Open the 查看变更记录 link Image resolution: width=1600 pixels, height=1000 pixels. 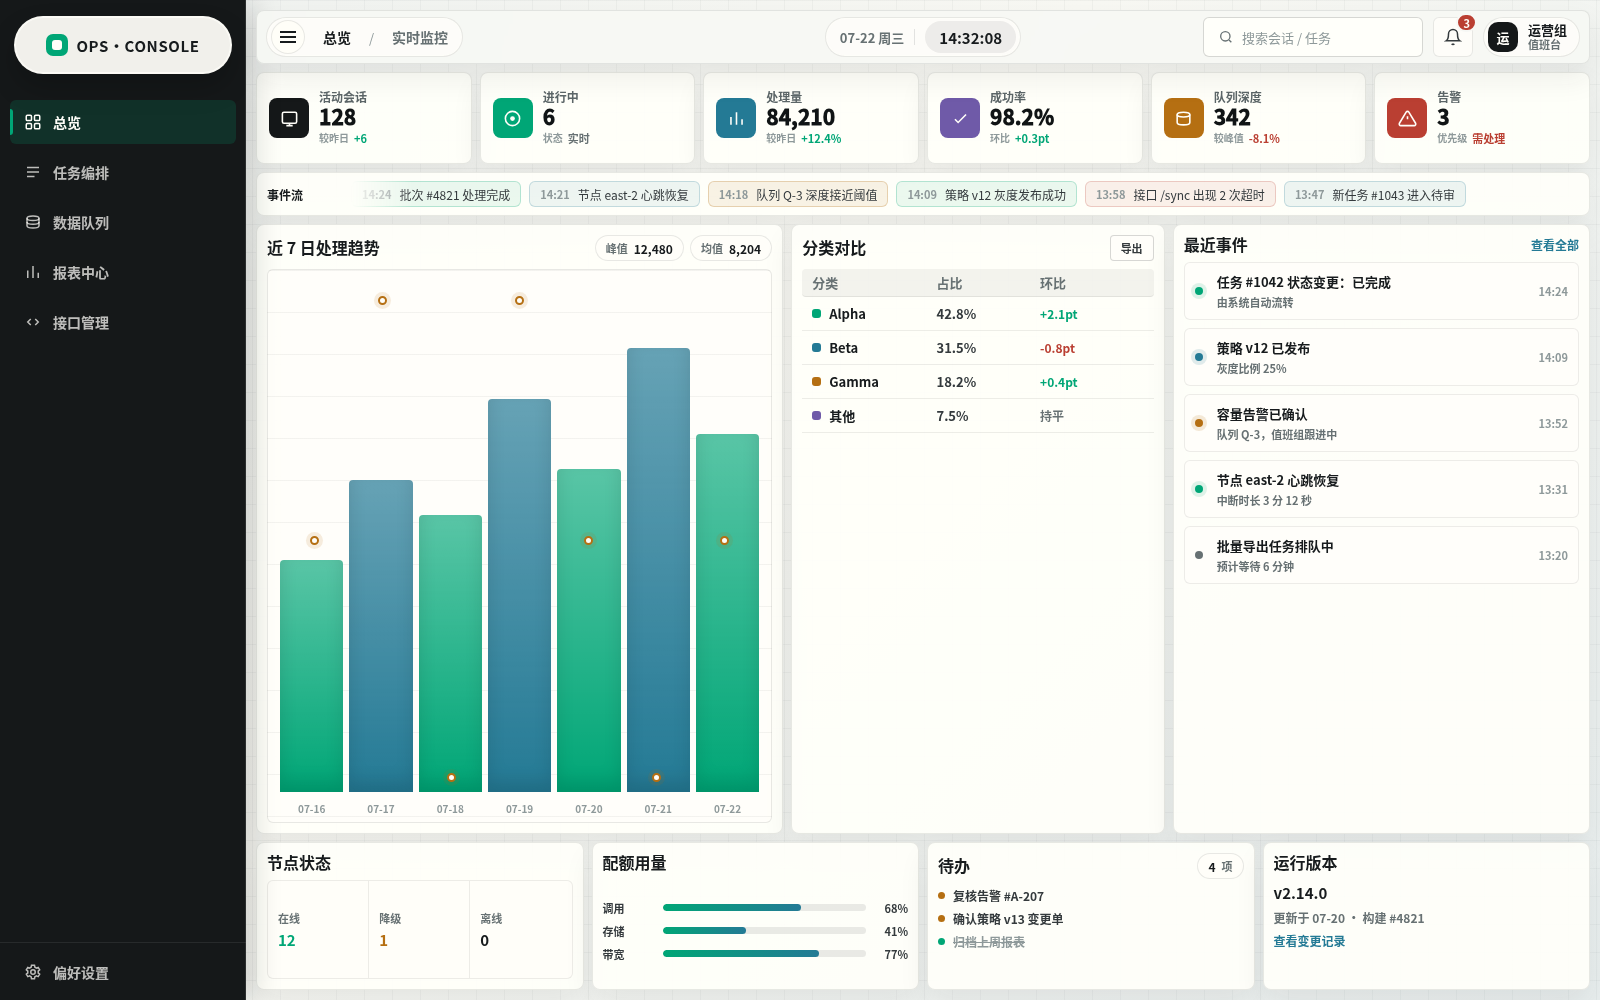coord(1309,941)
